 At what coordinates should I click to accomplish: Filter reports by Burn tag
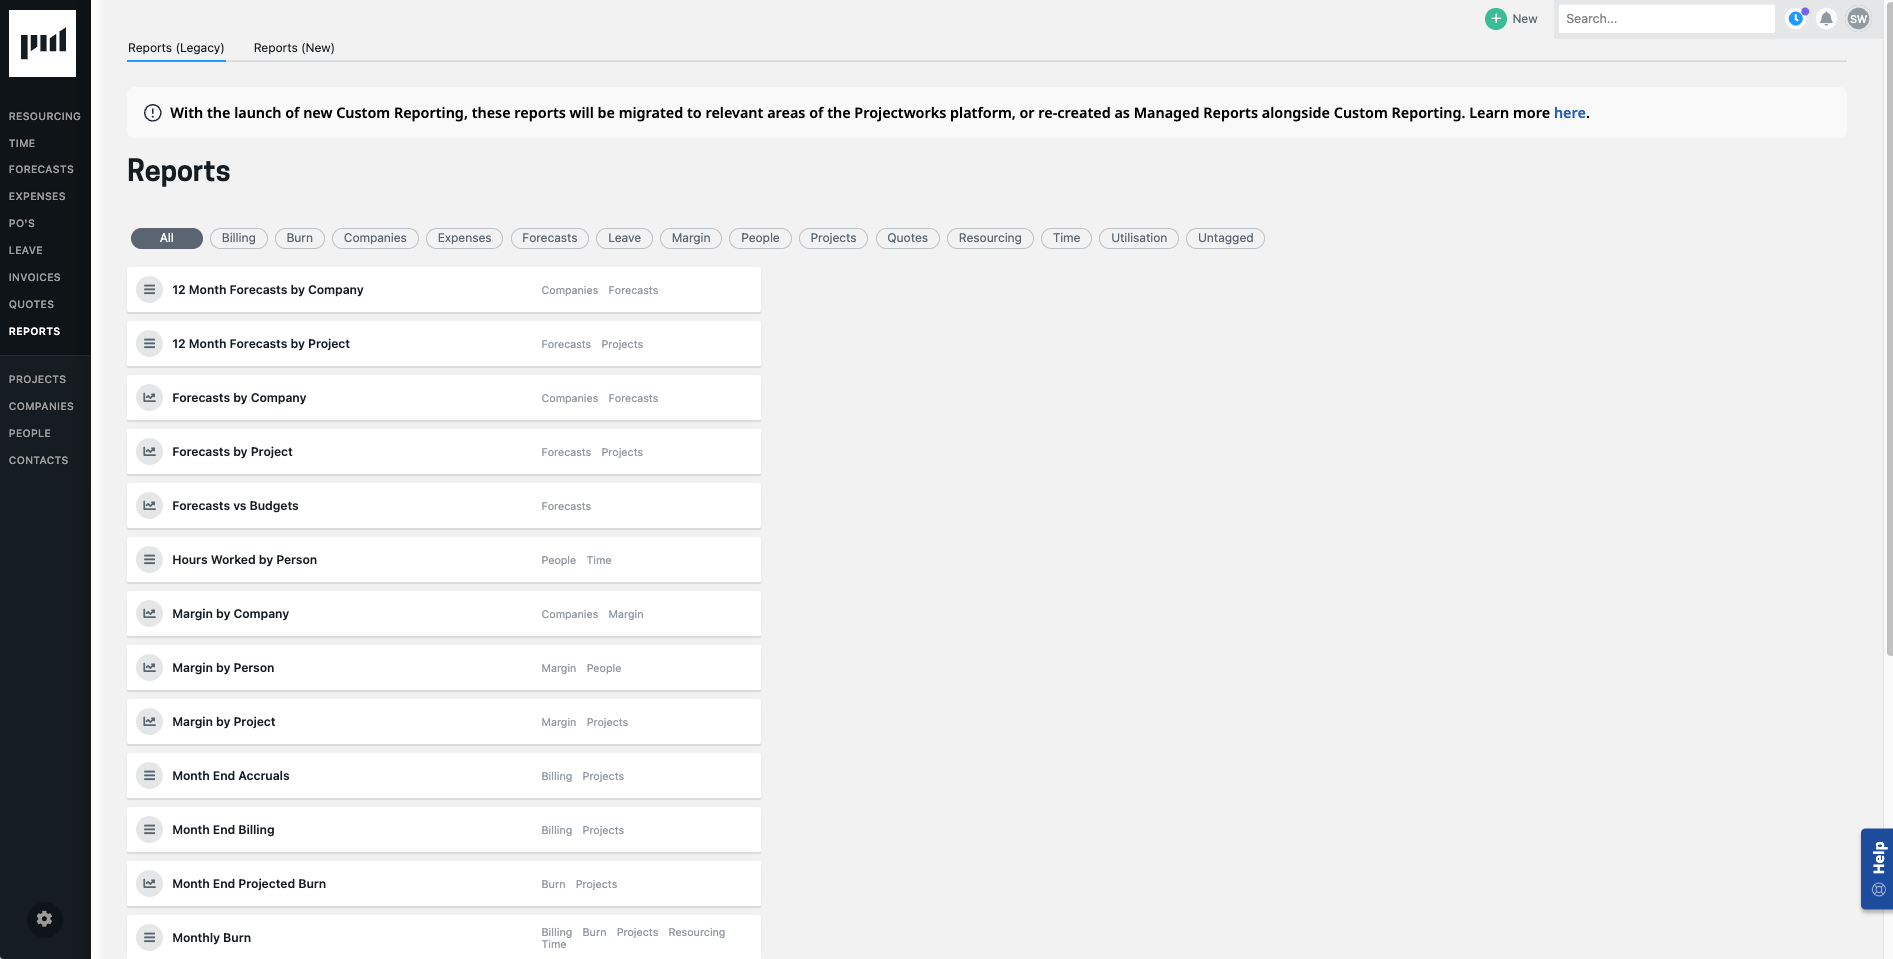point(300,238)
